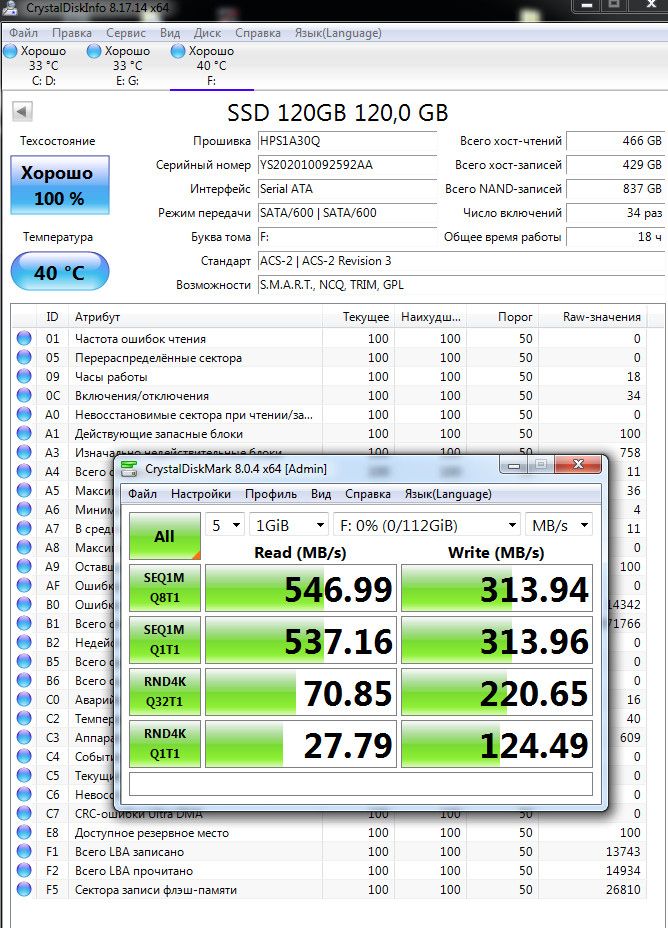Open the test count dropdown showing 5
Screen dimensions: 668x928
click(x=225, y=525)
